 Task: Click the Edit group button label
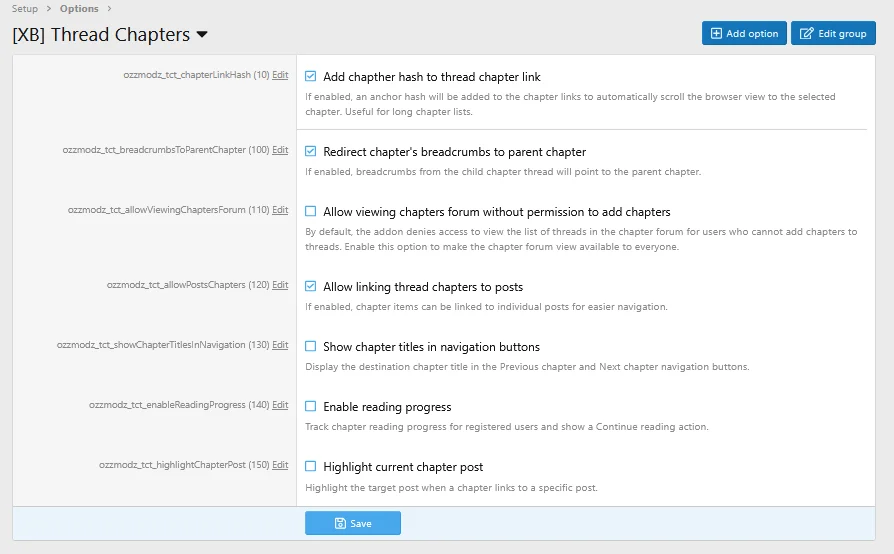[842, 34]
